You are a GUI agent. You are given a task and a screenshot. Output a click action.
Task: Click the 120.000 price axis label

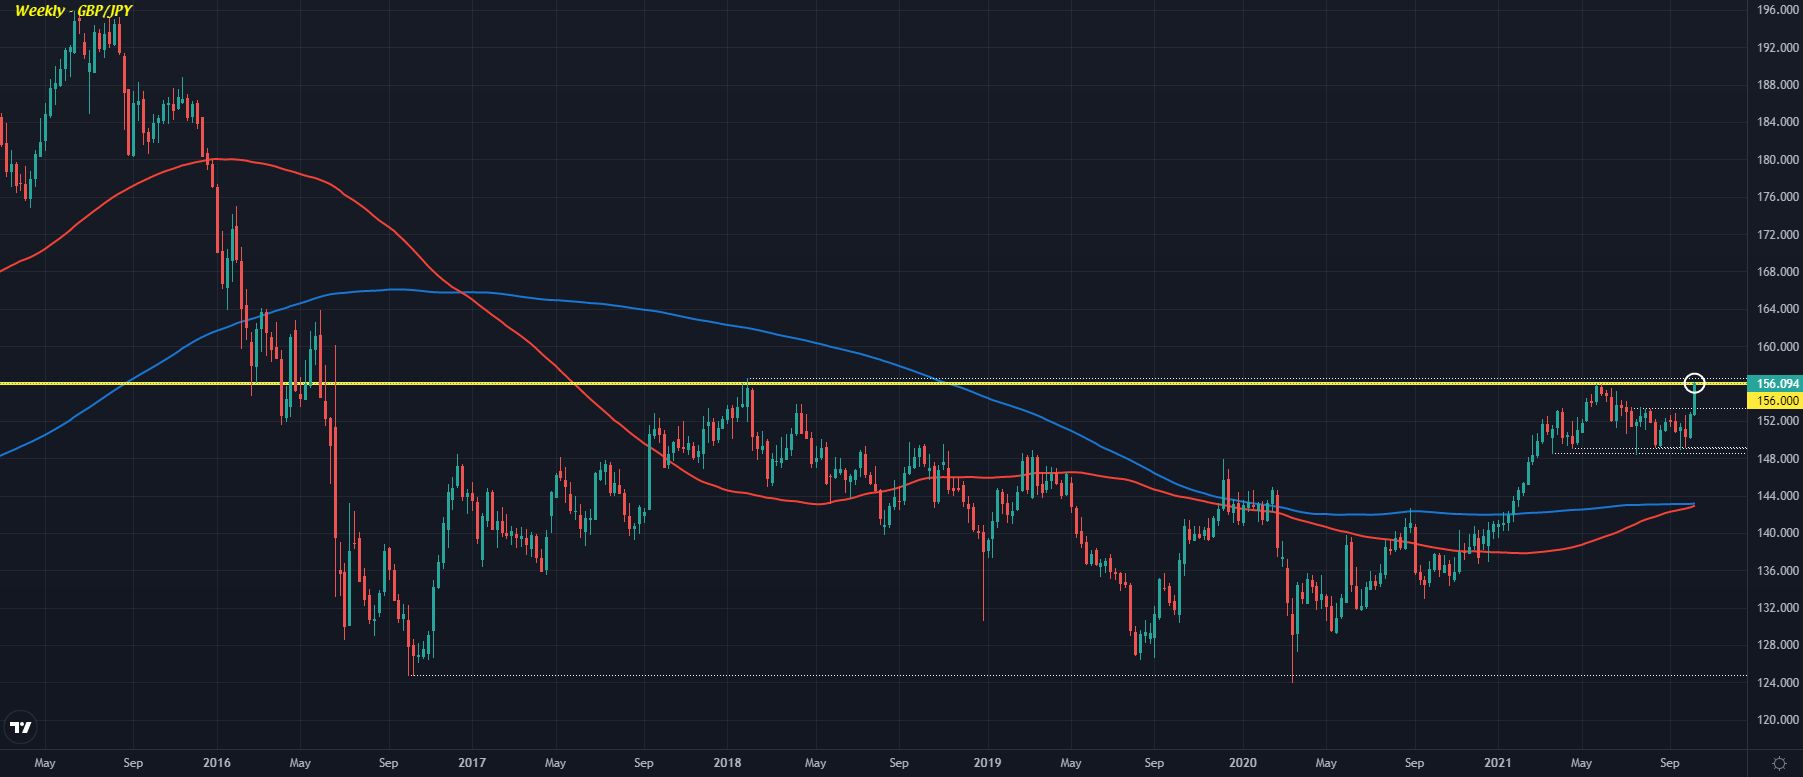tap(1778, 720)
